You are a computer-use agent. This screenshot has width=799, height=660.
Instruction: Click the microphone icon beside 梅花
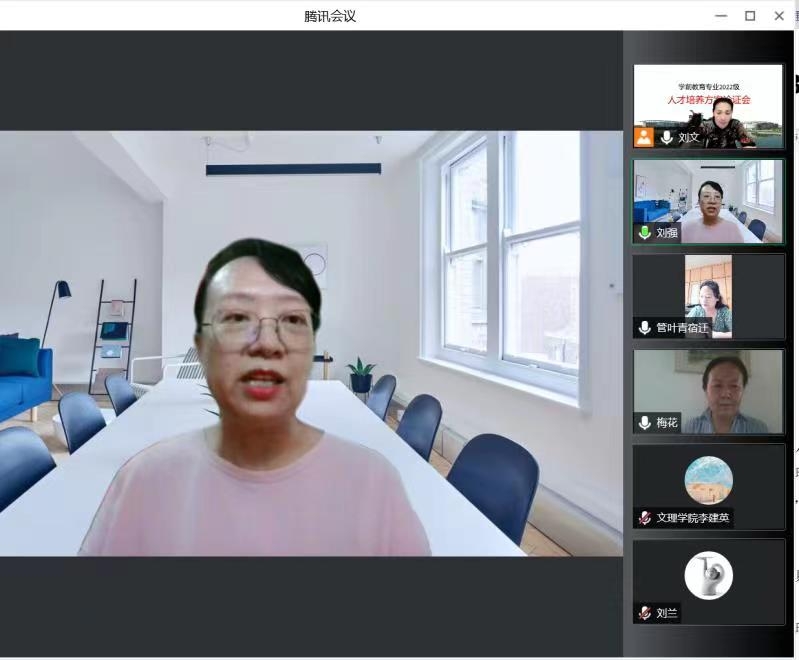645,423
